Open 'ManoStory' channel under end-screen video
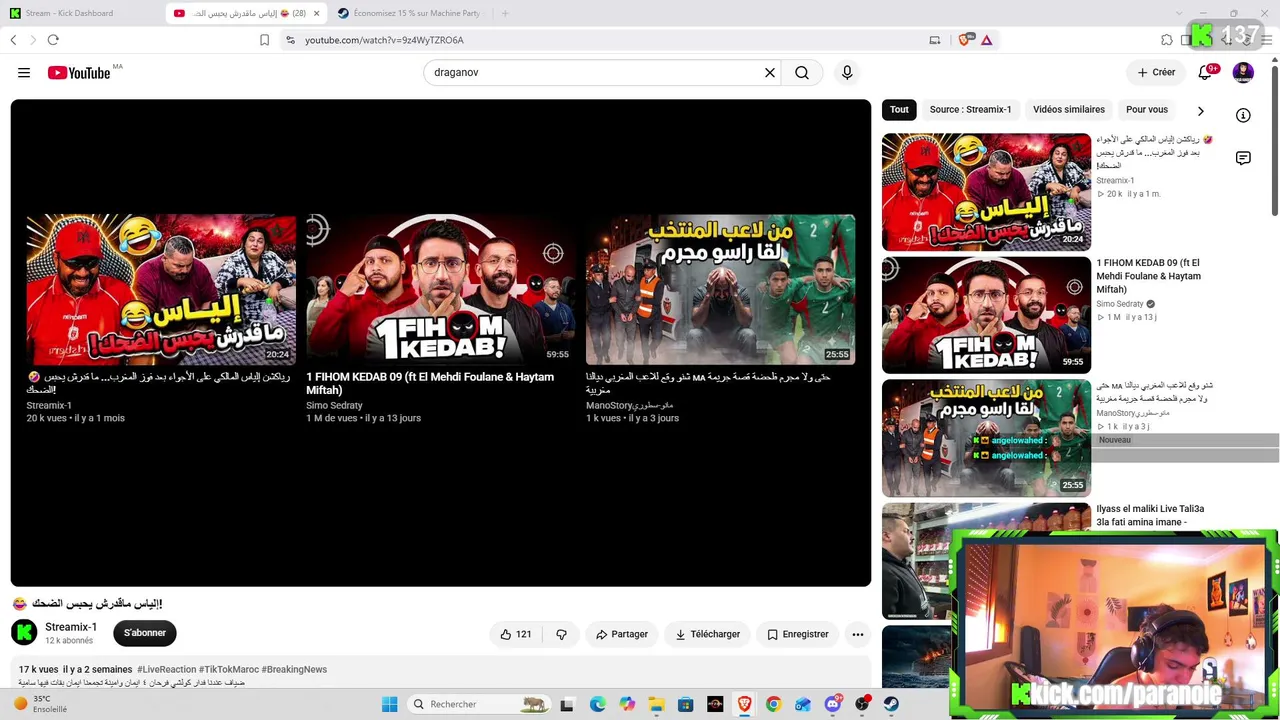Screen dimensions: 1280x720 click(630, 405)
